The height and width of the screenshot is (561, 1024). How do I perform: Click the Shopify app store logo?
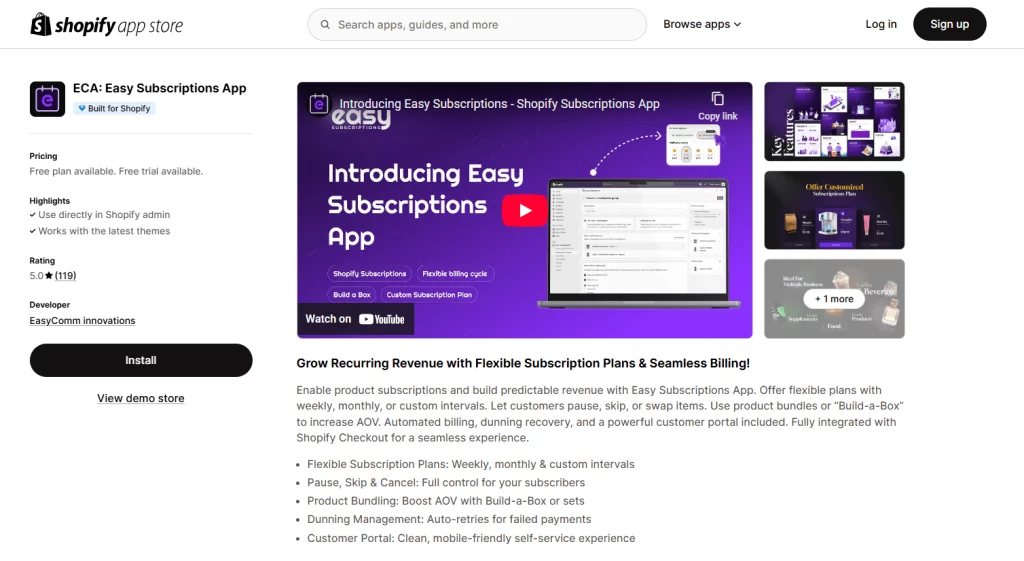106,25
